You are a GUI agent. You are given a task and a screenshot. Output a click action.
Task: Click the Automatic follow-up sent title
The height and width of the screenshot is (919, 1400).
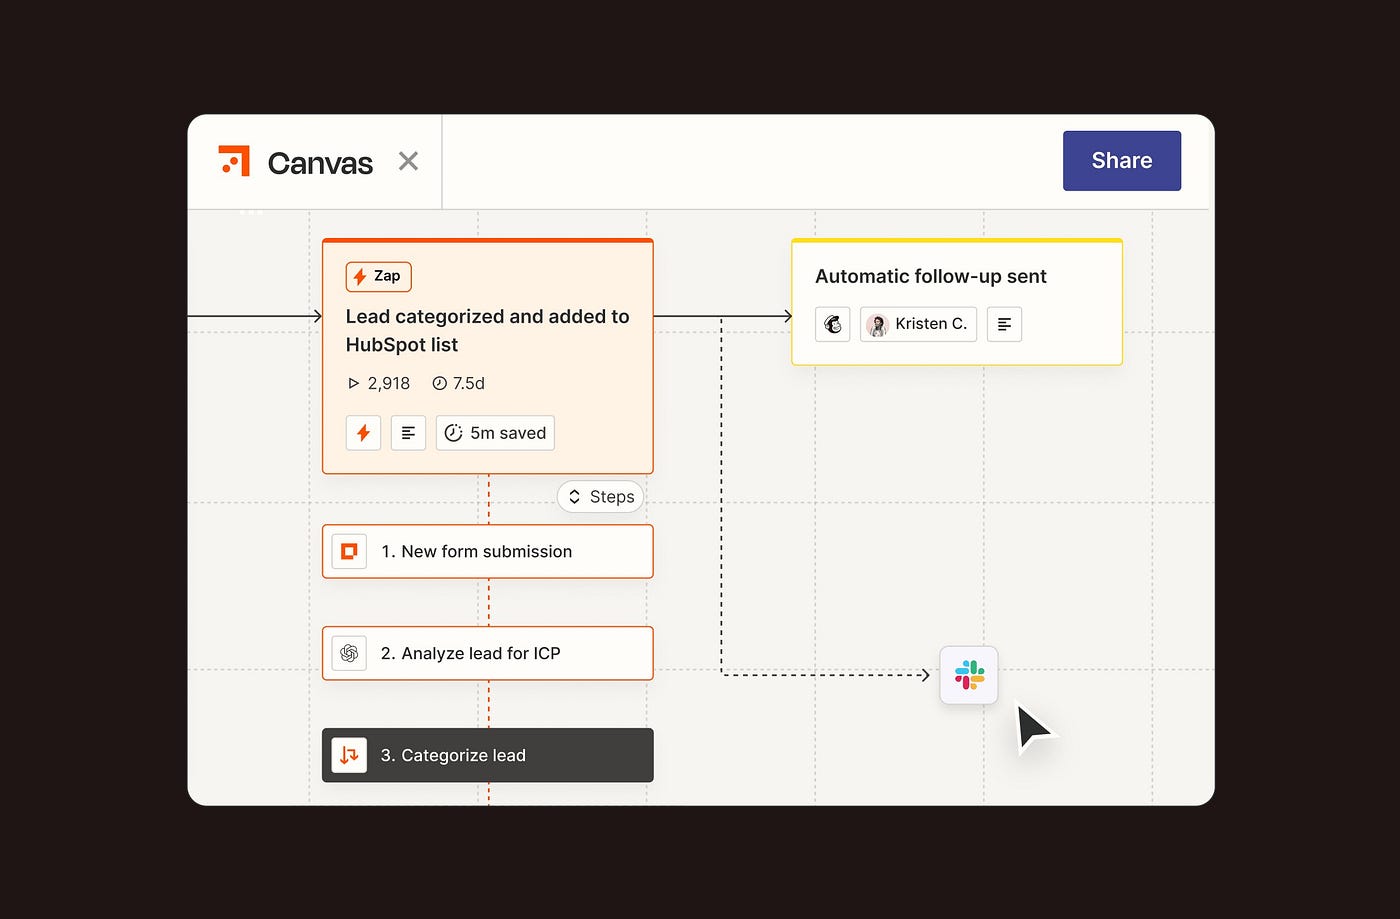click(931, 276)
